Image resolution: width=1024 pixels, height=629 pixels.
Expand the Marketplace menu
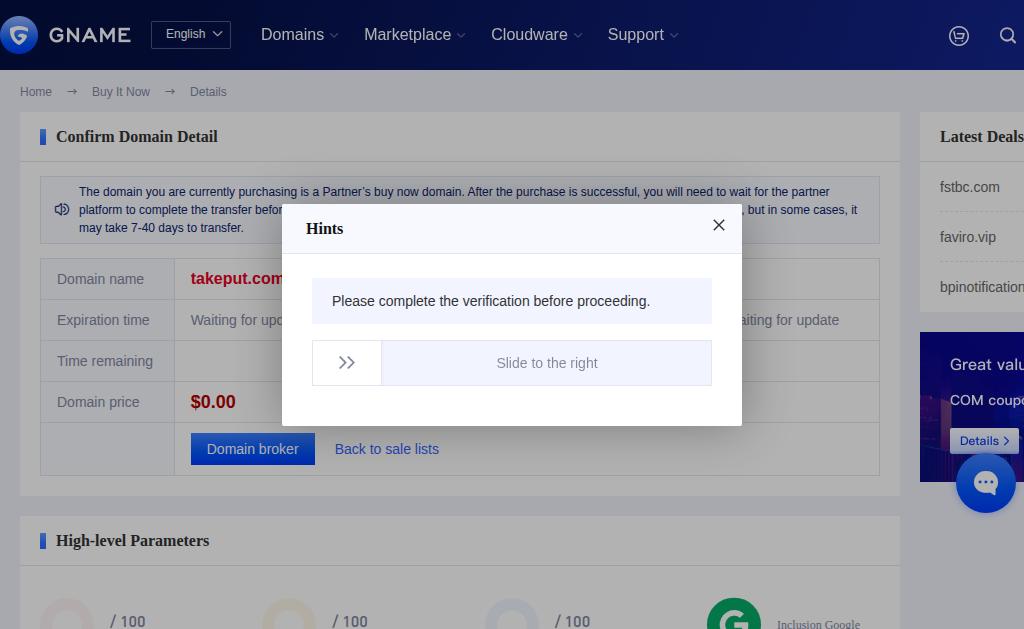tap(414, 35)
